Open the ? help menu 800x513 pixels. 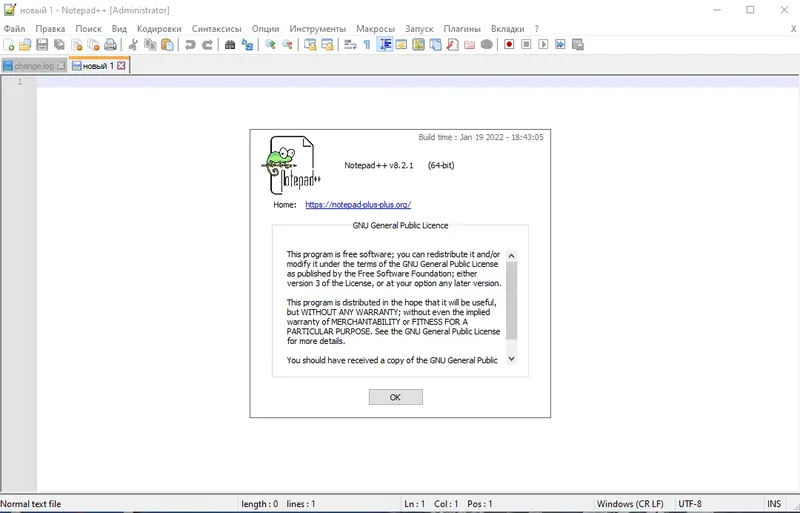coord(536,29)
